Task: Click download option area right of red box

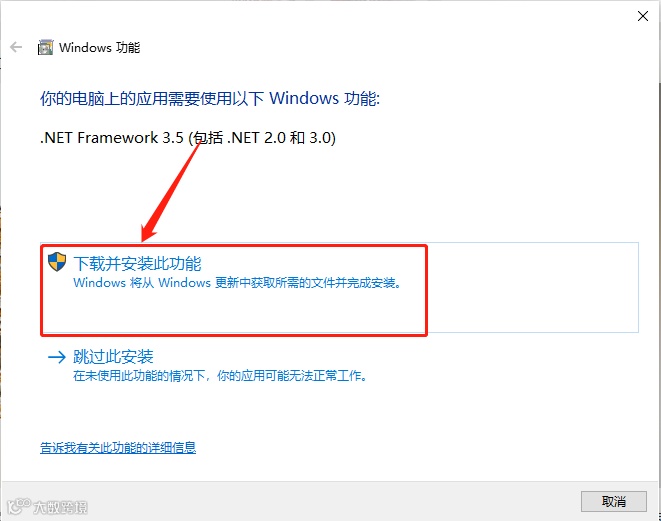Action: 533,287
